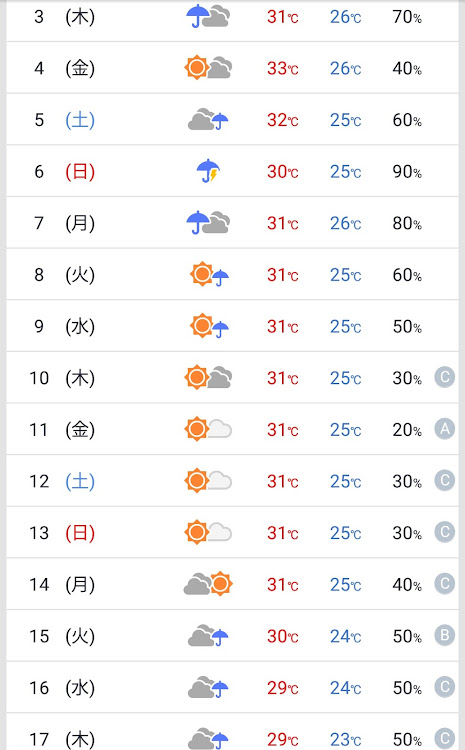Open the forecast row for 9 (水)
Image resolution: width=465 pixels, height=750 pixels.
pos(232,326)
